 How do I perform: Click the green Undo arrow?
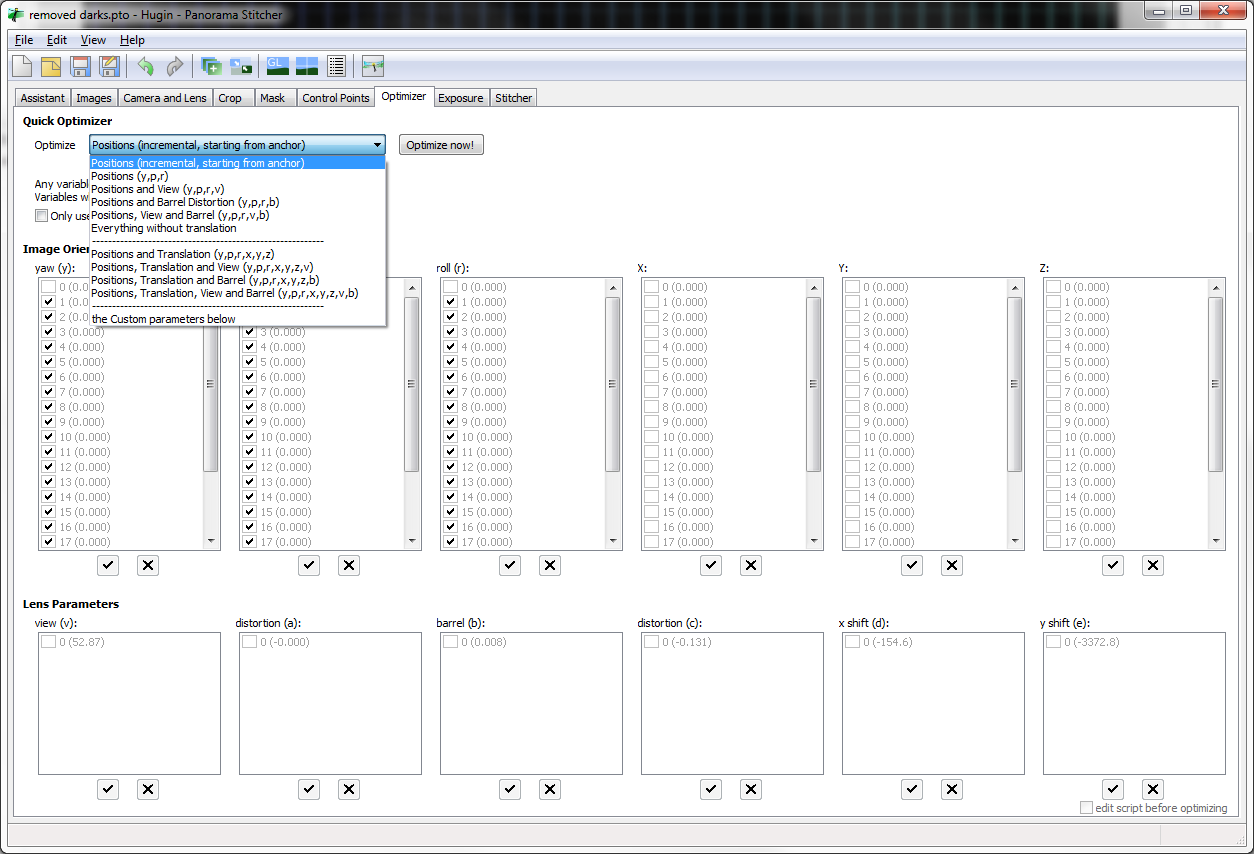click(x=146, y=67)
